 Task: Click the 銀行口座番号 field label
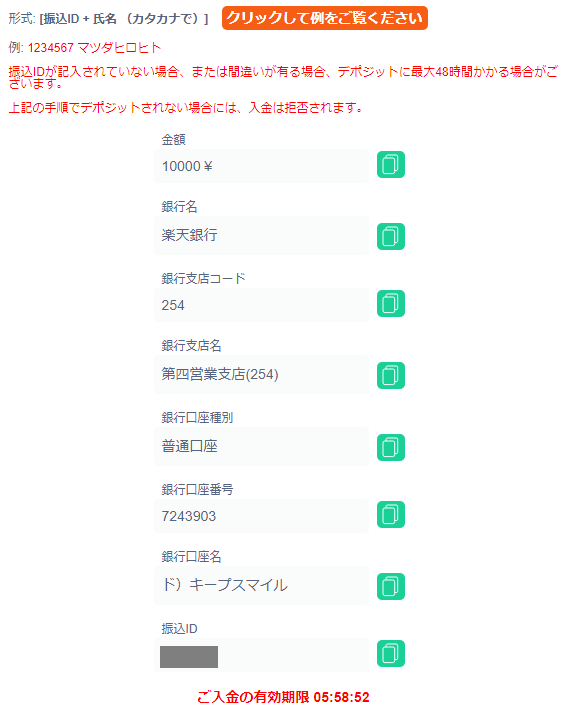[197, 489]
